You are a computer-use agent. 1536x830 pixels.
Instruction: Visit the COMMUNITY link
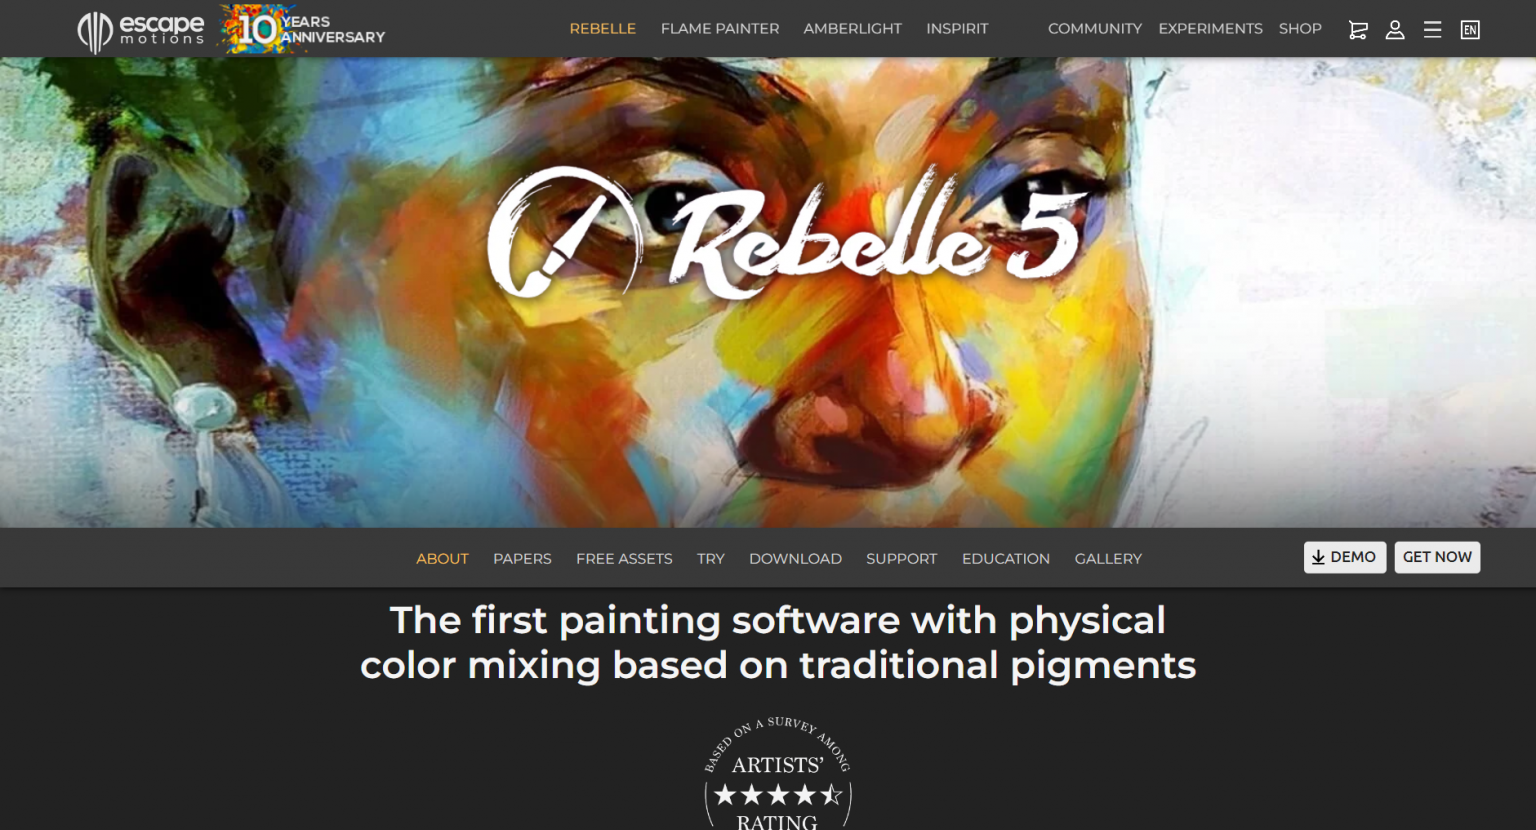pyautogui.click(x=1095, y=29)
